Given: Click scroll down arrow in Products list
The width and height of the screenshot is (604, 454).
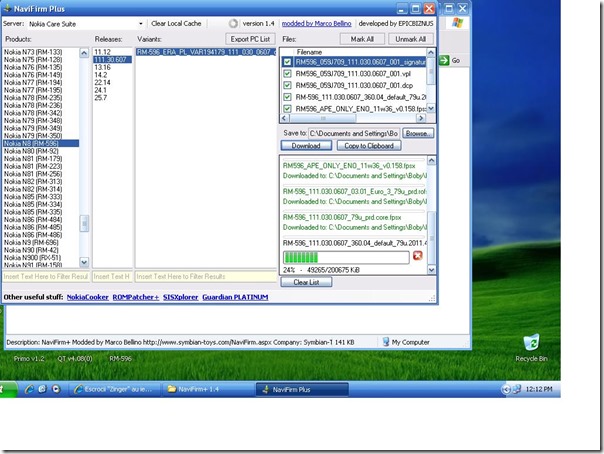Looking at the screenshot, I should pyautogui.click(x=84, y=262).
